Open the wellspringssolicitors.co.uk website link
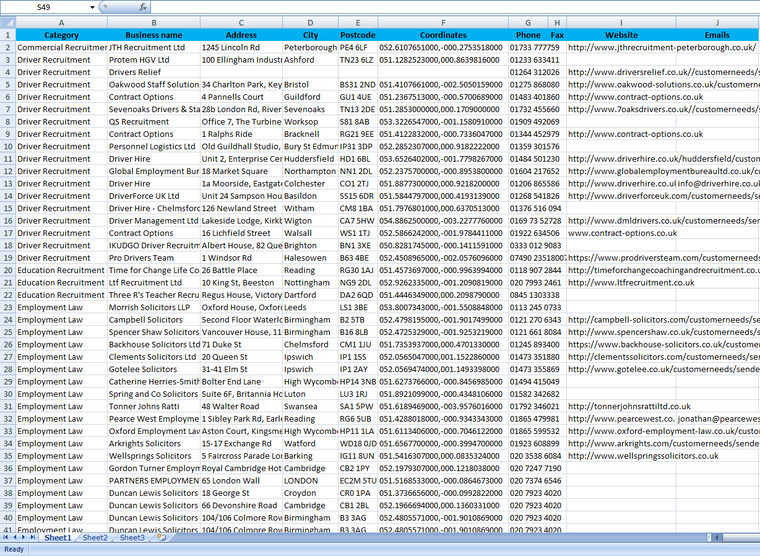This screenshot has width=760, height=556. pyautogui.click(x=643, y=456)
